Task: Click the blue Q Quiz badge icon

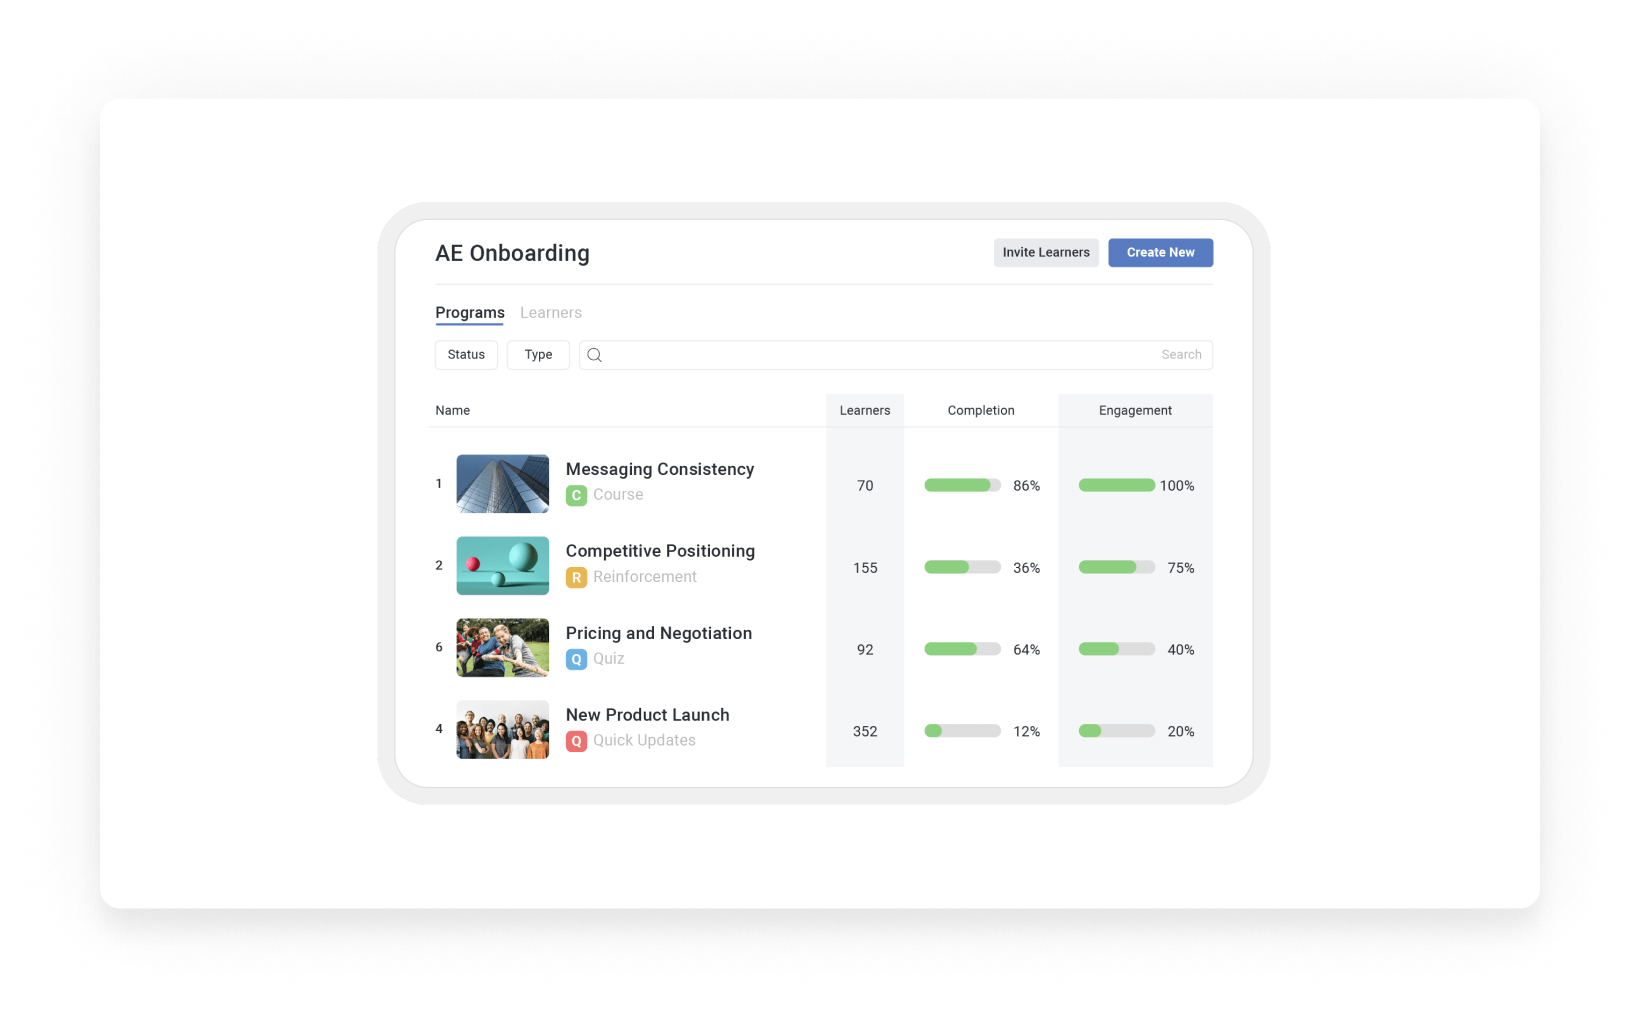Action: tap(576, 659)
